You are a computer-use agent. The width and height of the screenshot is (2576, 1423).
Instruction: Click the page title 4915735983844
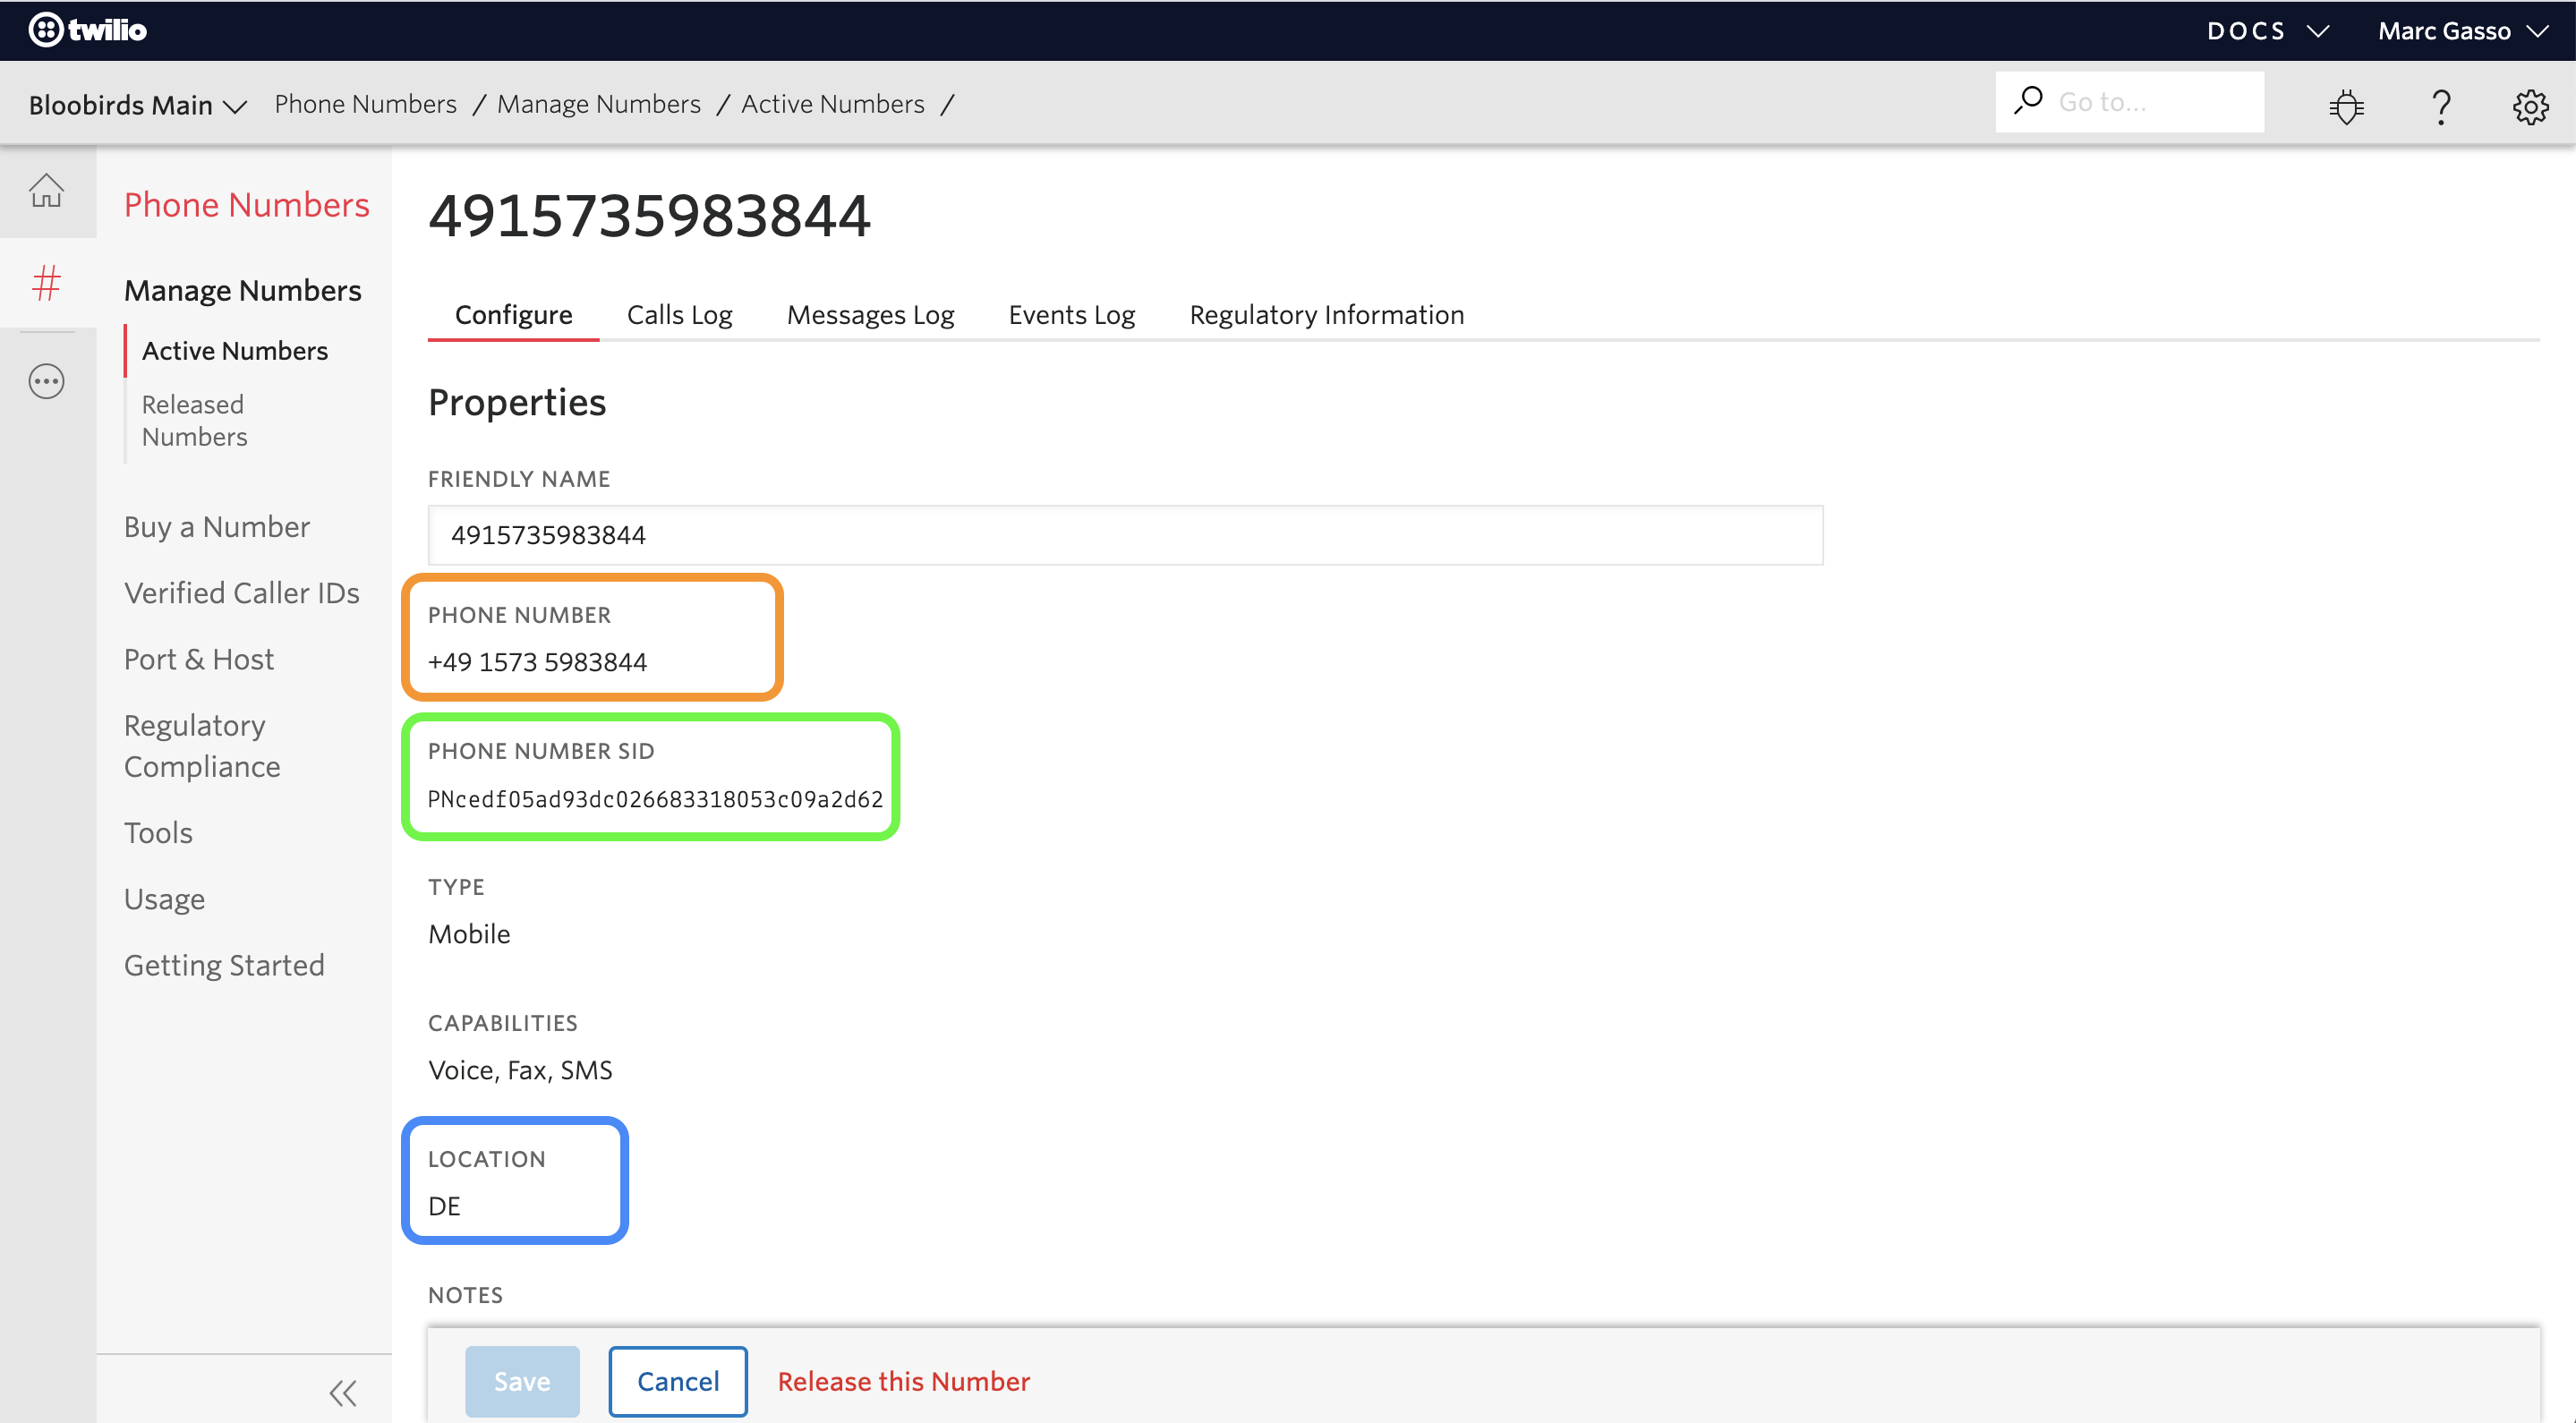[x=649, y=214]
